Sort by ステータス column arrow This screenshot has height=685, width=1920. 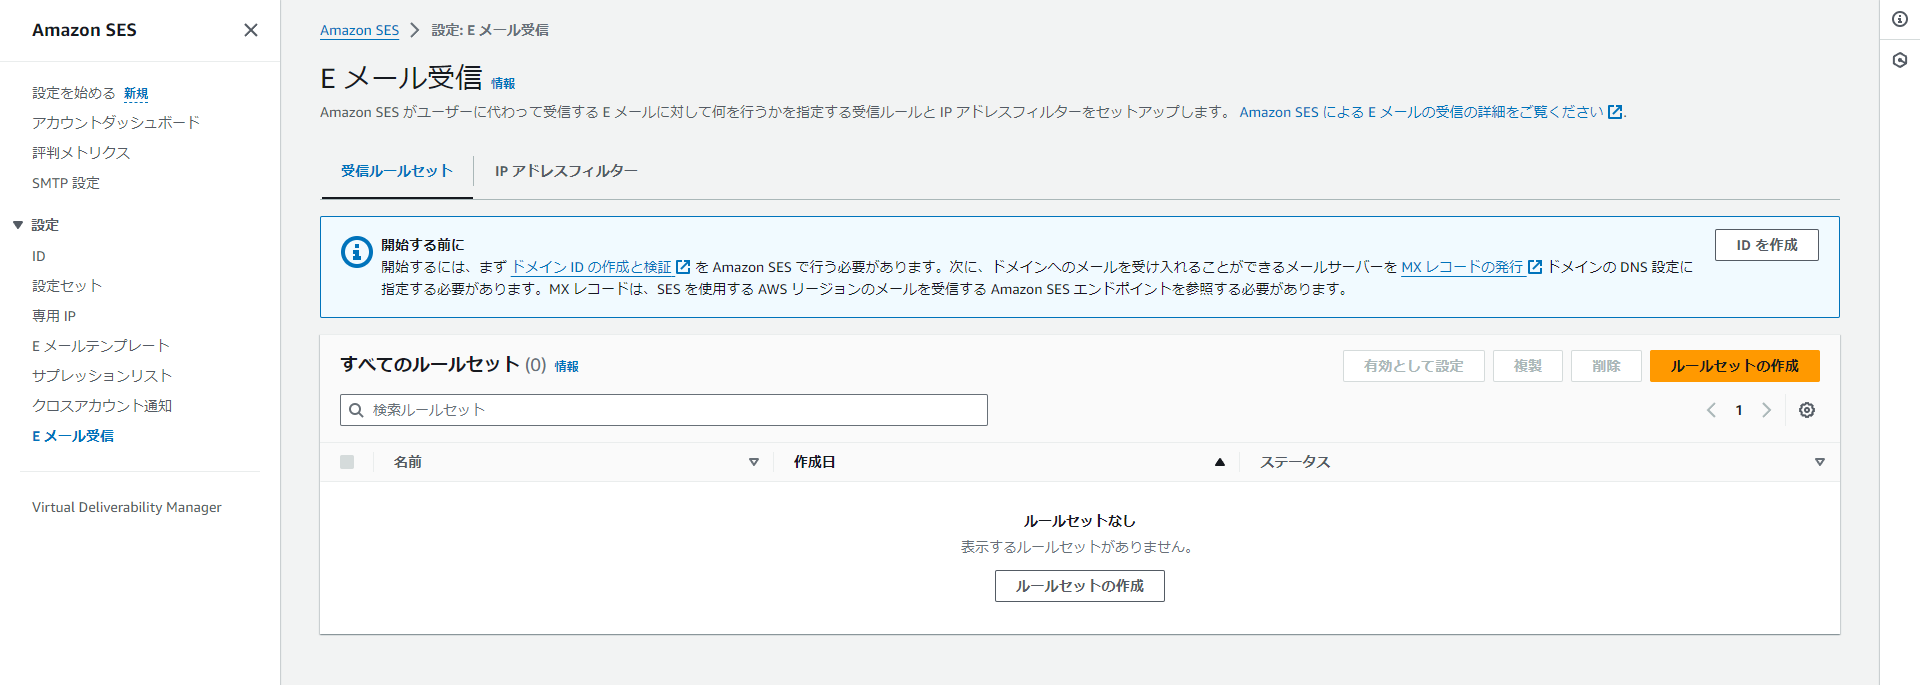(1820, 462)
